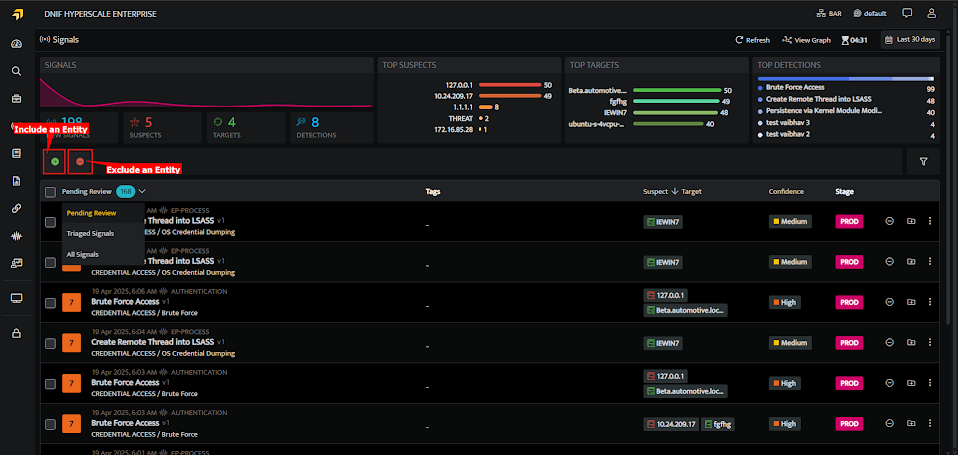
Task: Click minus-circle icon on 6:06 AM Brute Force row
Action: coord(890,302)
